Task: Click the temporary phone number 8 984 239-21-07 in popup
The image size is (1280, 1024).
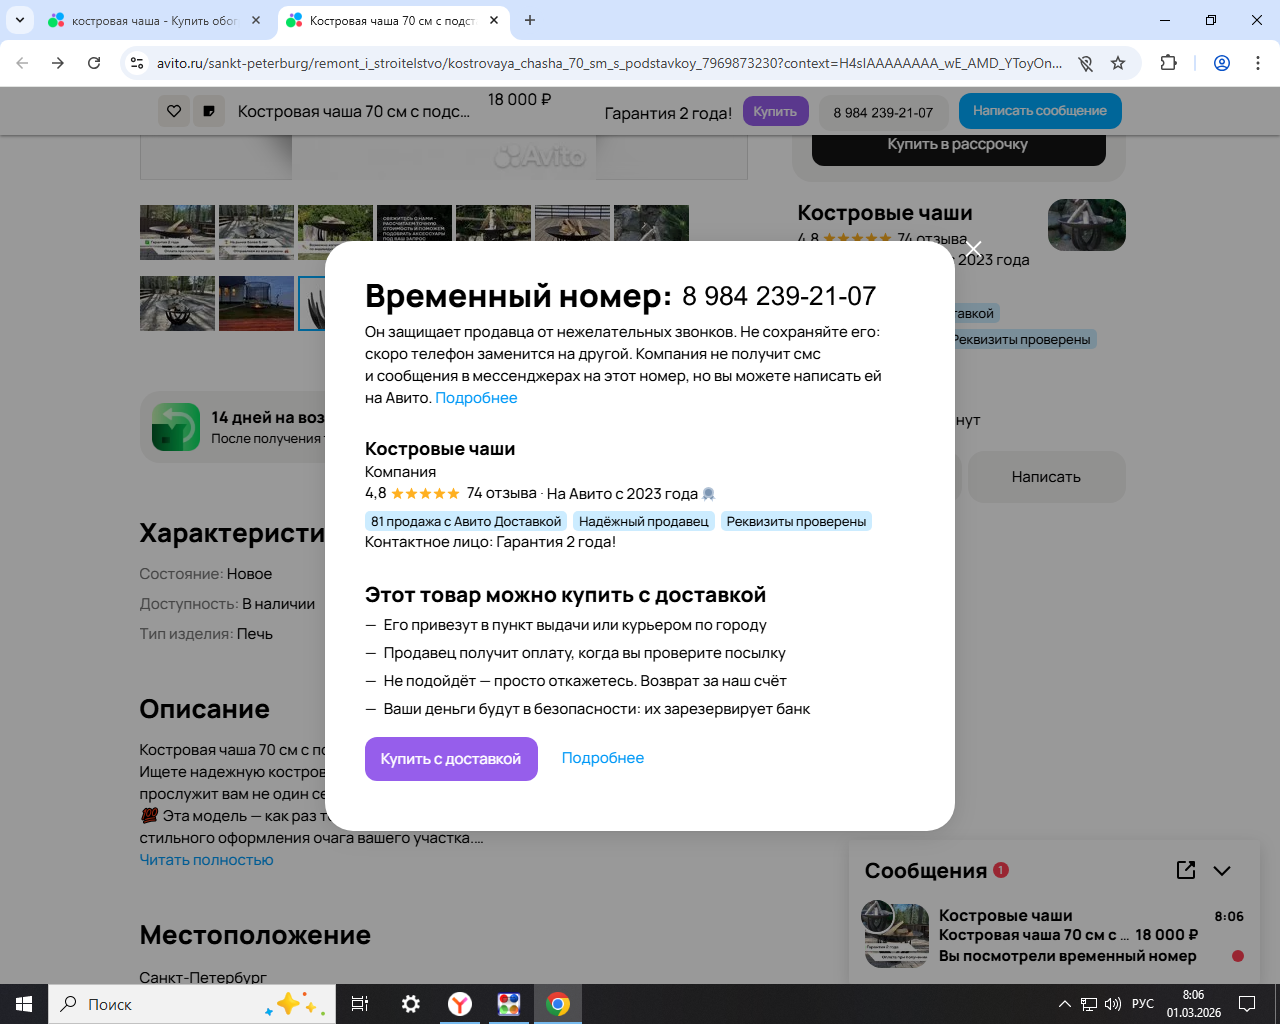Action: pyautogui.click(x=779, y=296)
